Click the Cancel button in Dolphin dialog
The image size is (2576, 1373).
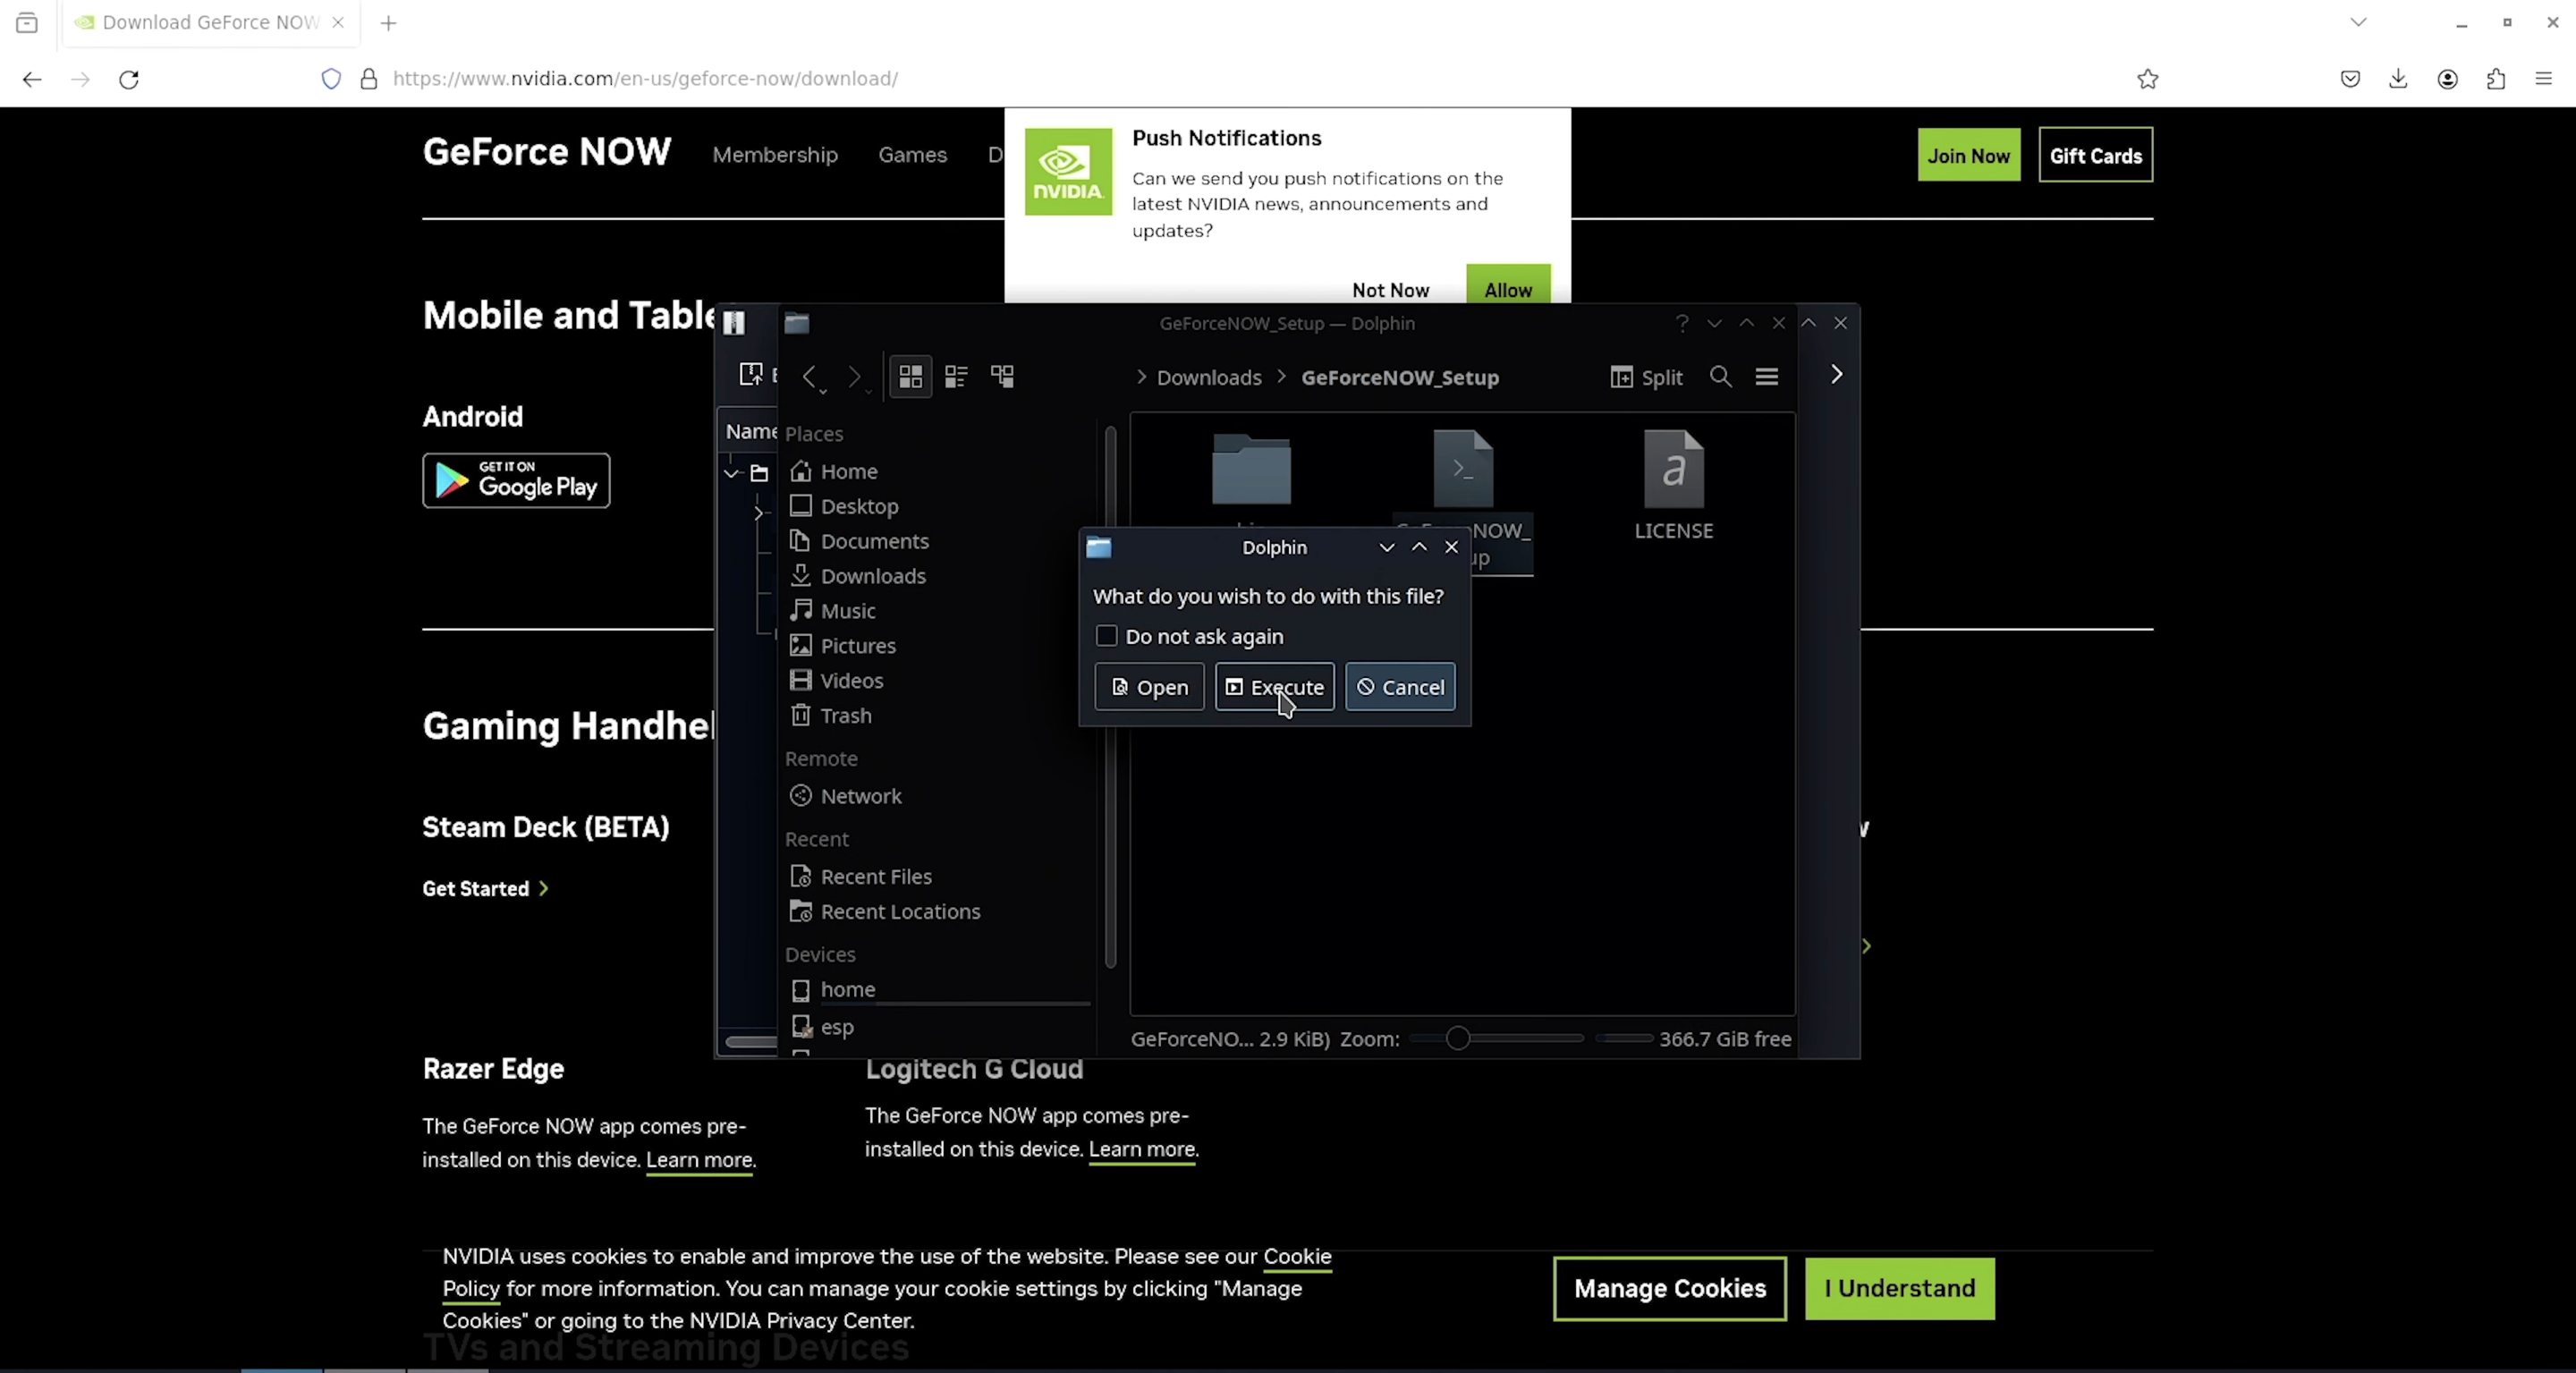click(x=1401, y=687)
